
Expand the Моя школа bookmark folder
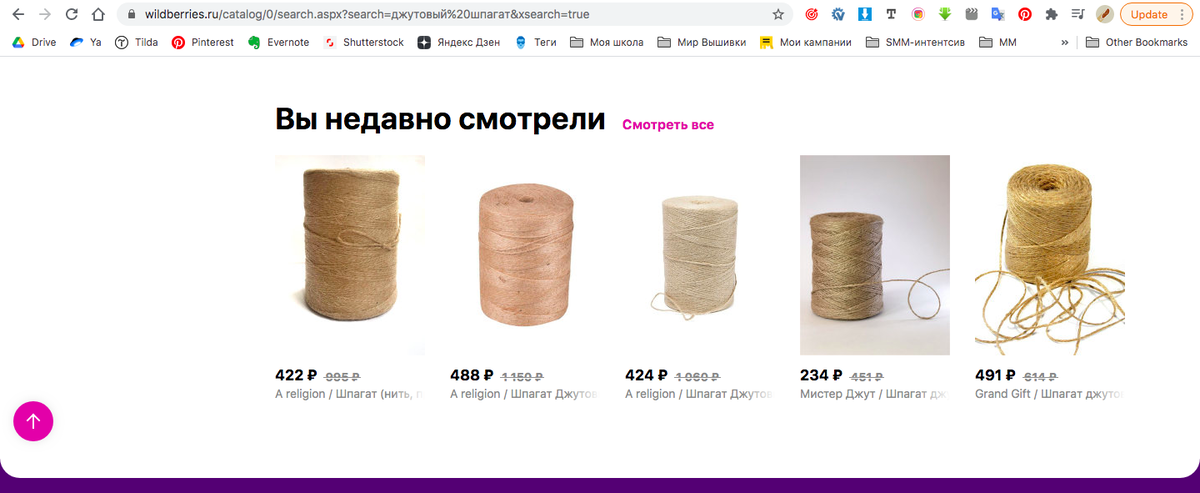coord(606,43)
